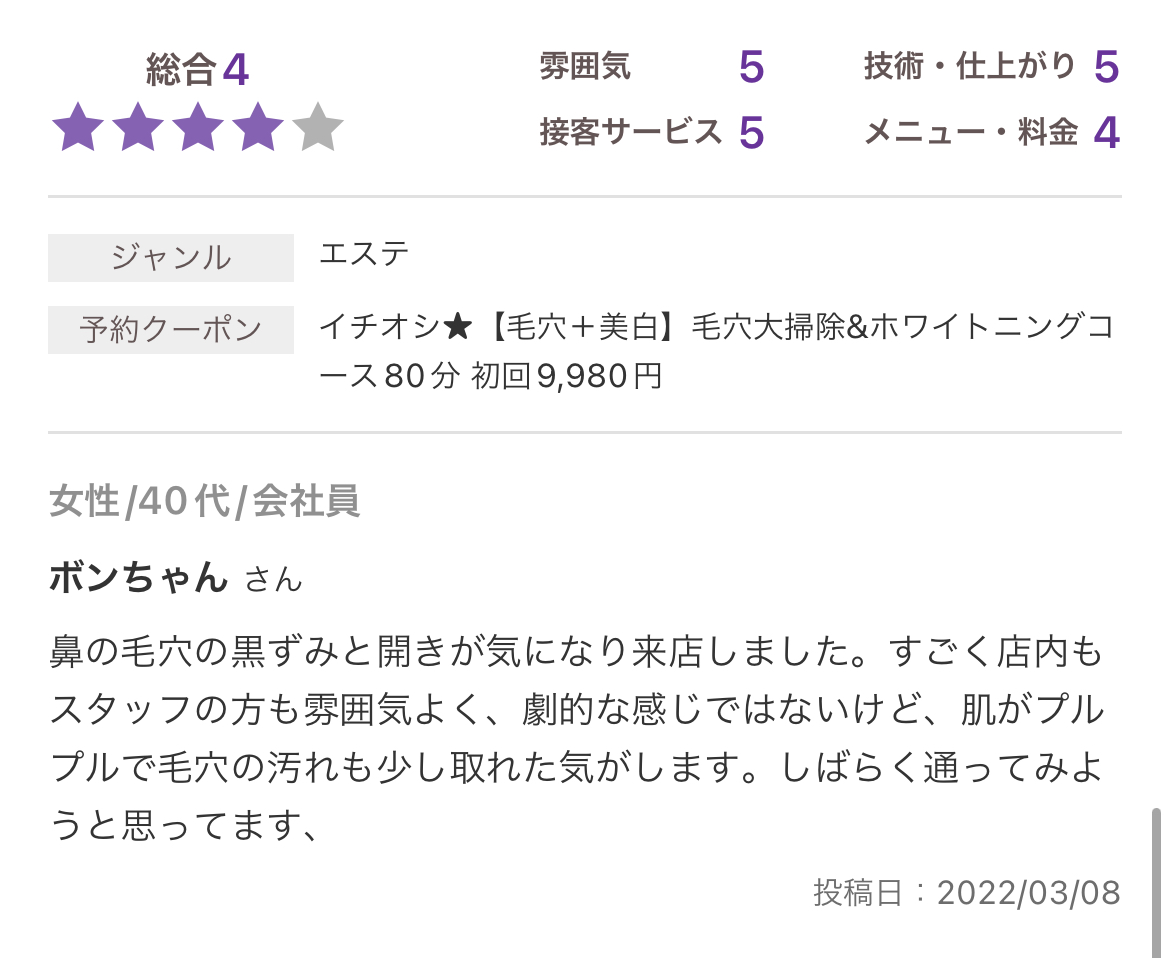Image resolution: width=1170 pixels, height=958 pixels.
Task: Click the 女性/40代/会社員 reviewer attributes
Action: 205,501
